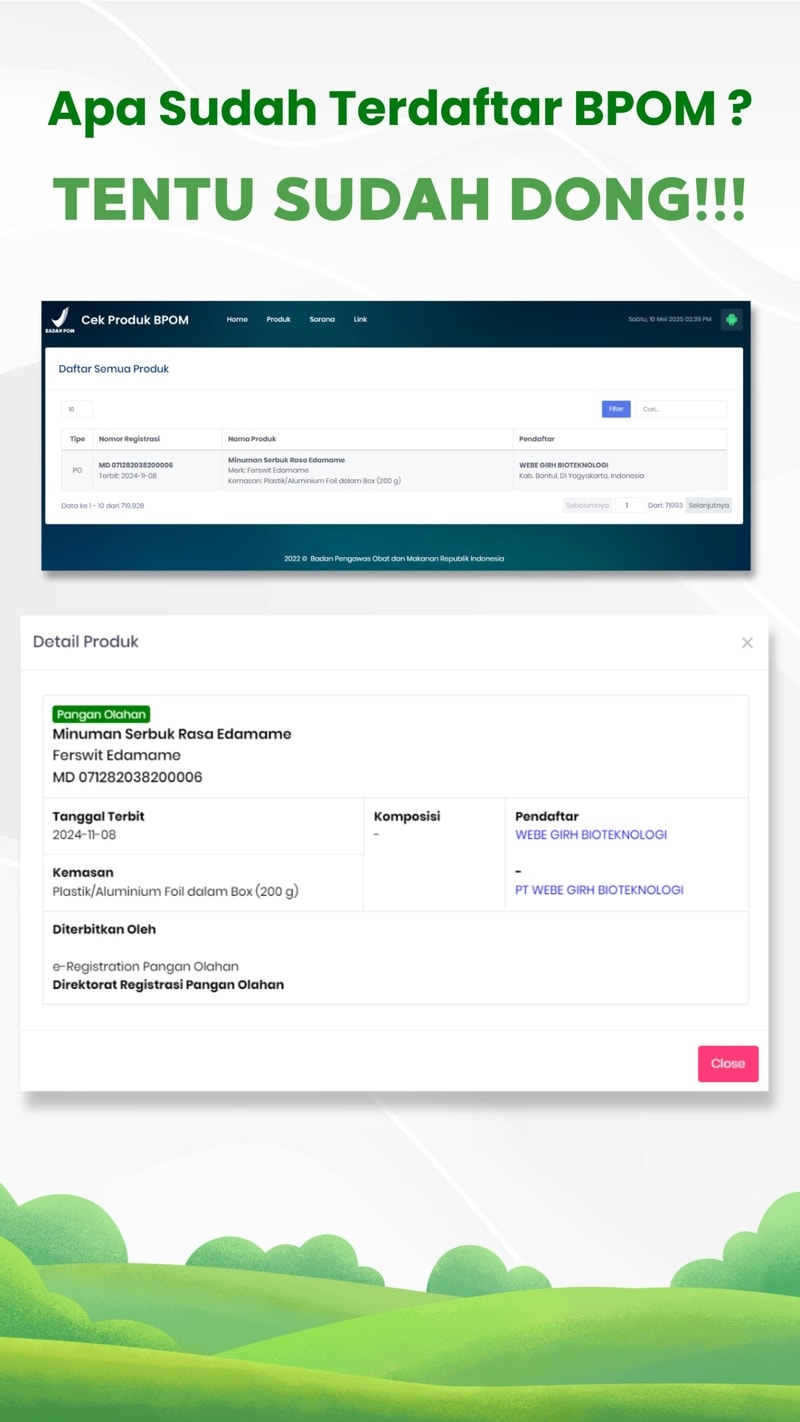This screenshot has width=800, height=1422.
Task: Focus the Cari search field
Action: tap(681, 409)
